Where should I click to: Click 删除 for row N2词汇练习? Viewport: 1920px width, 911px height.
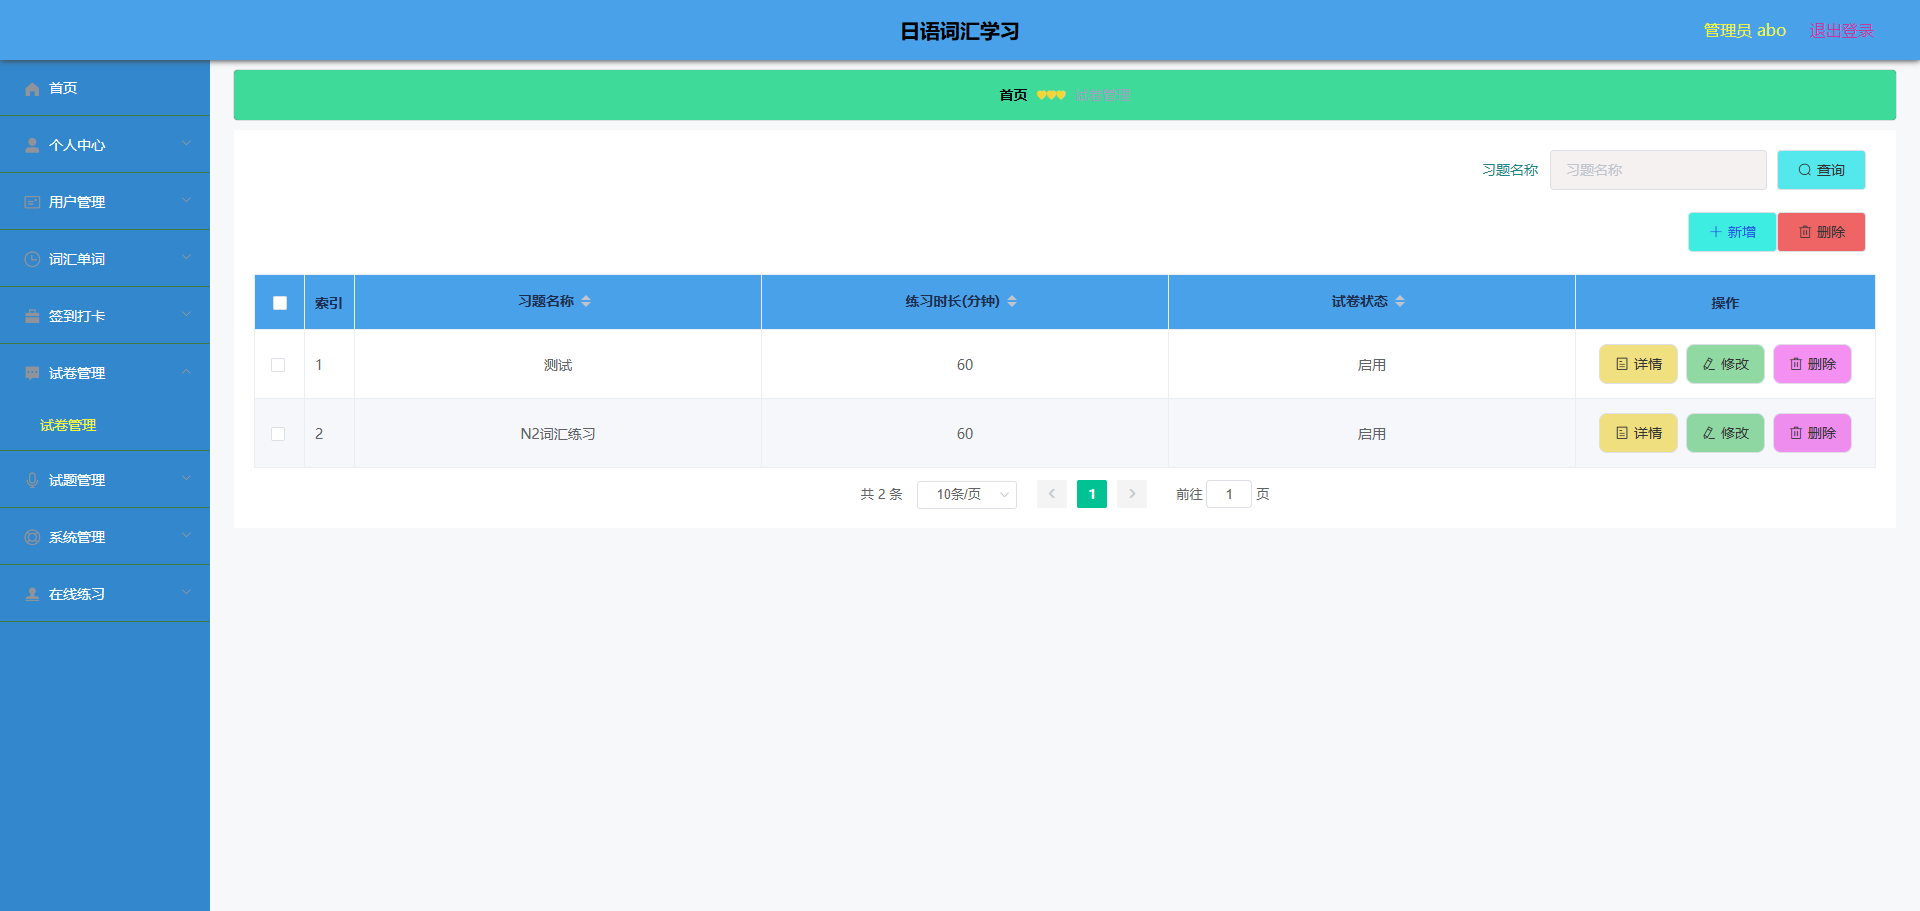point(1812,434)
